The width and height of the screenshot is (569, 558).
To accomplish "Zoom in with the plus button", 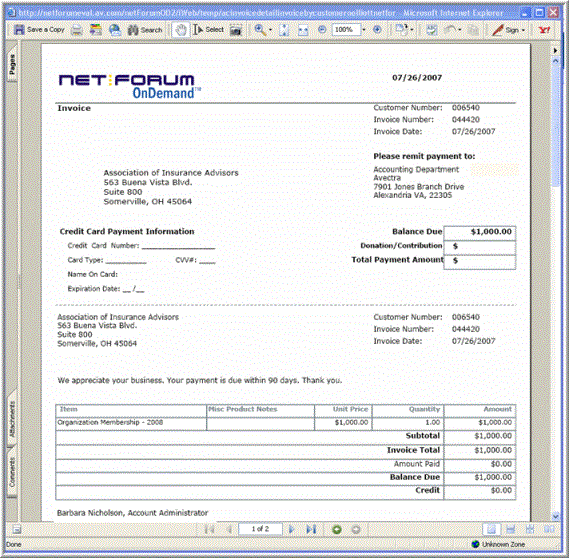I will (377, 30).
